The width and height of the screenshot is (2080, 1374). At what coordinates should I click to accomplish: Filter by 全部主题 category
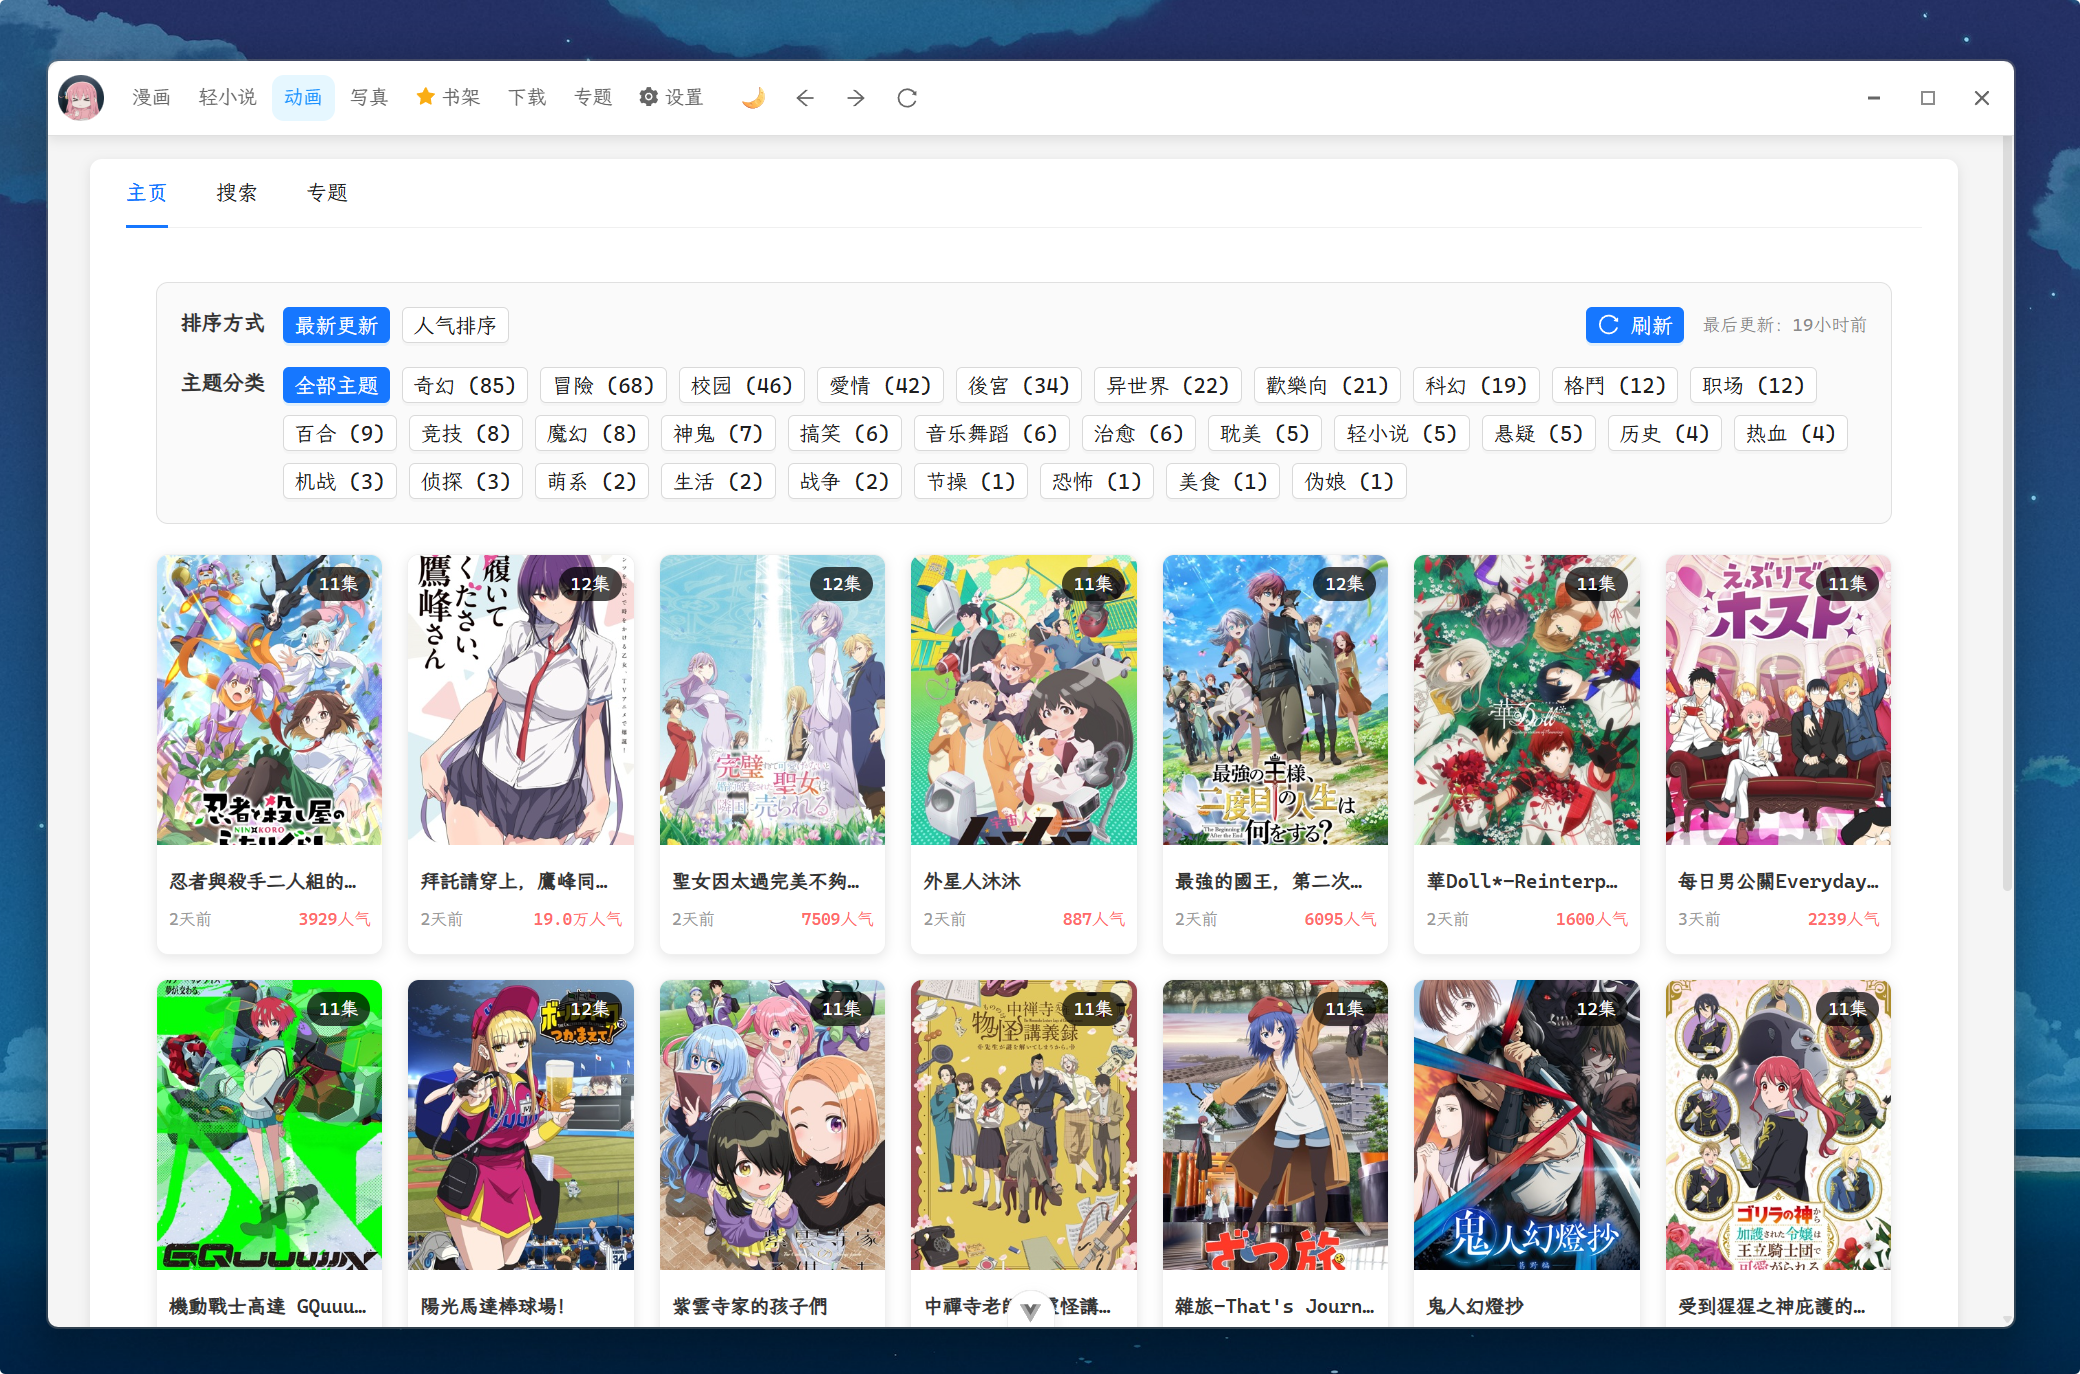(336, 385)
